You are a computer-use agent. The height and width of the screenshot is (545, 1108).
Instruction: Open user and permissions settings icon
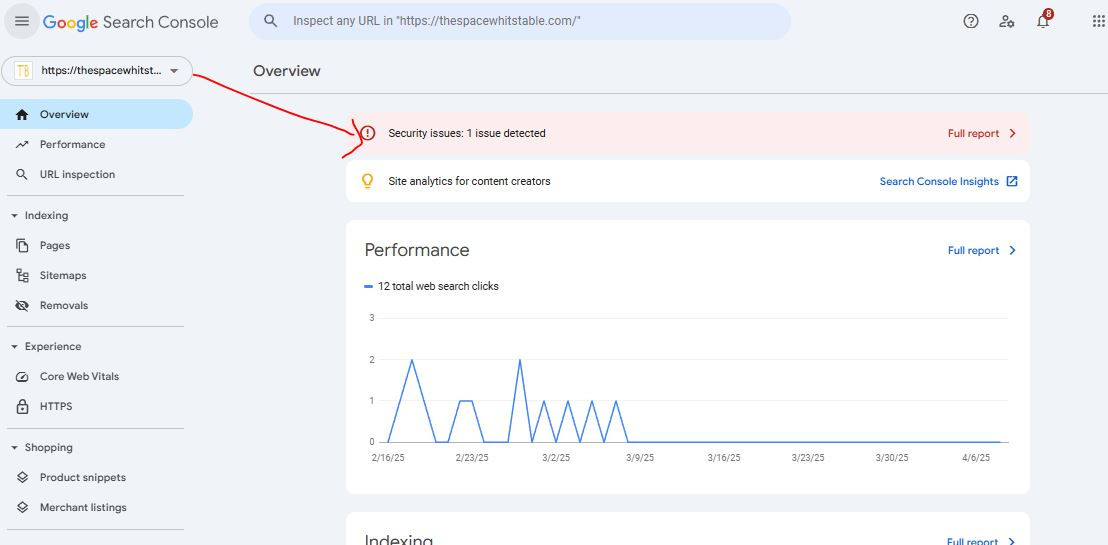point(1007,21)
